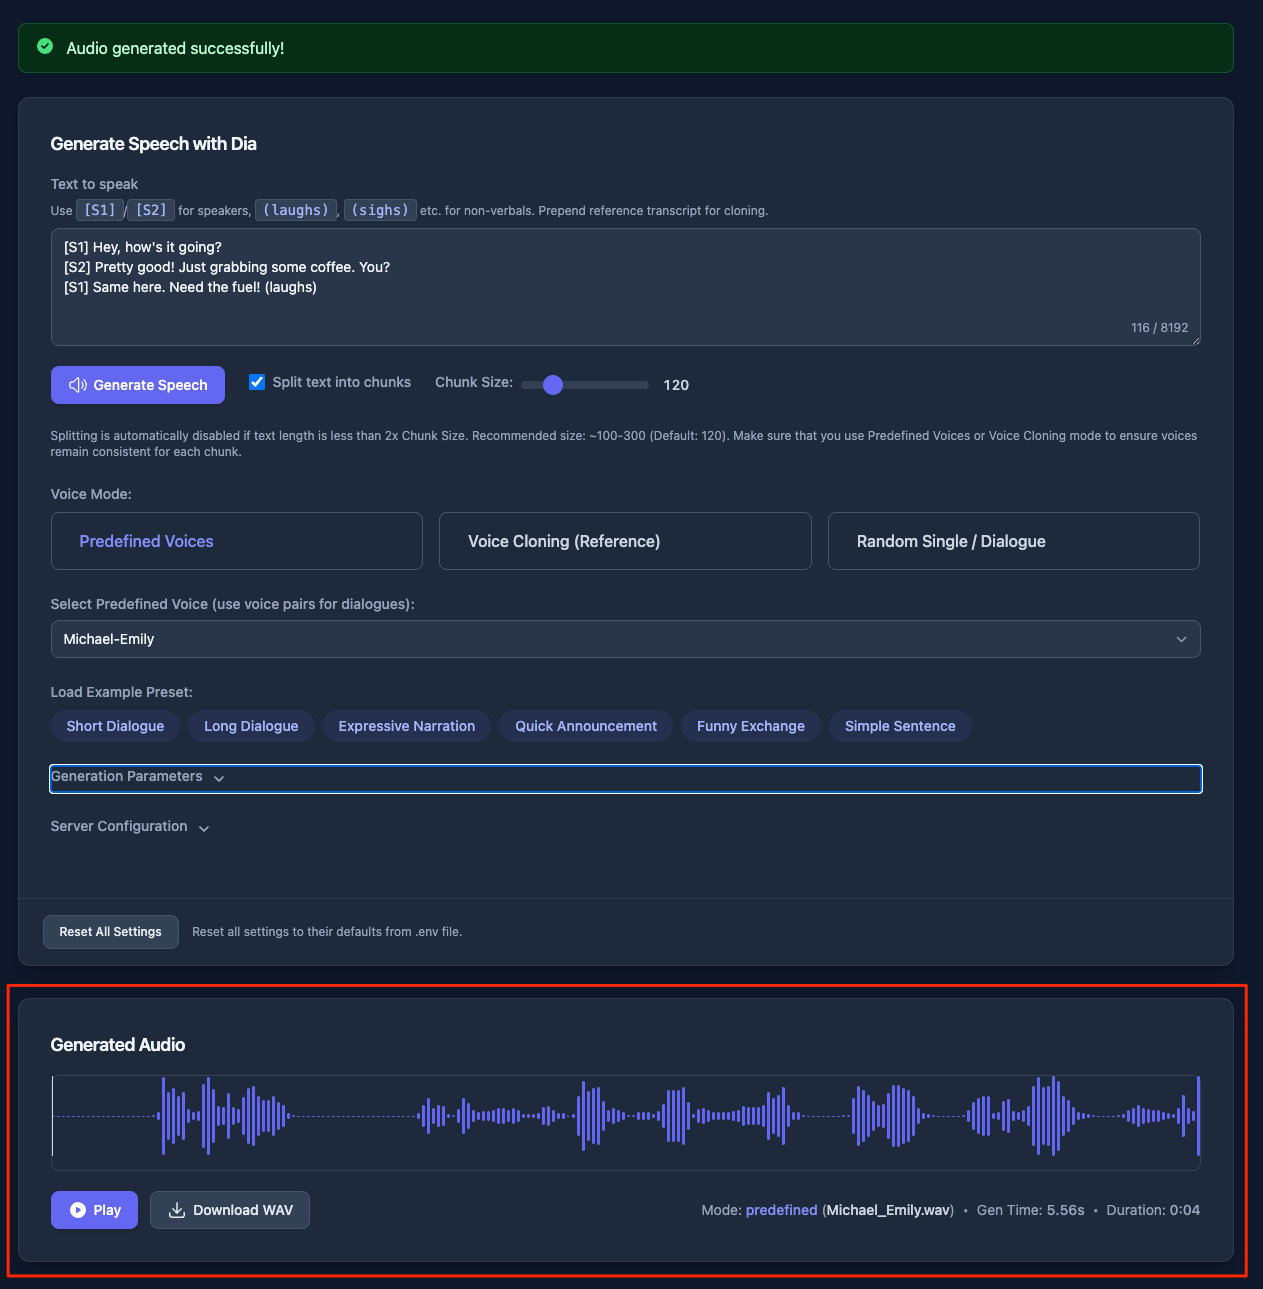
Task: Click the (sighs) tag hint
Action: click(x=380, y=210)
